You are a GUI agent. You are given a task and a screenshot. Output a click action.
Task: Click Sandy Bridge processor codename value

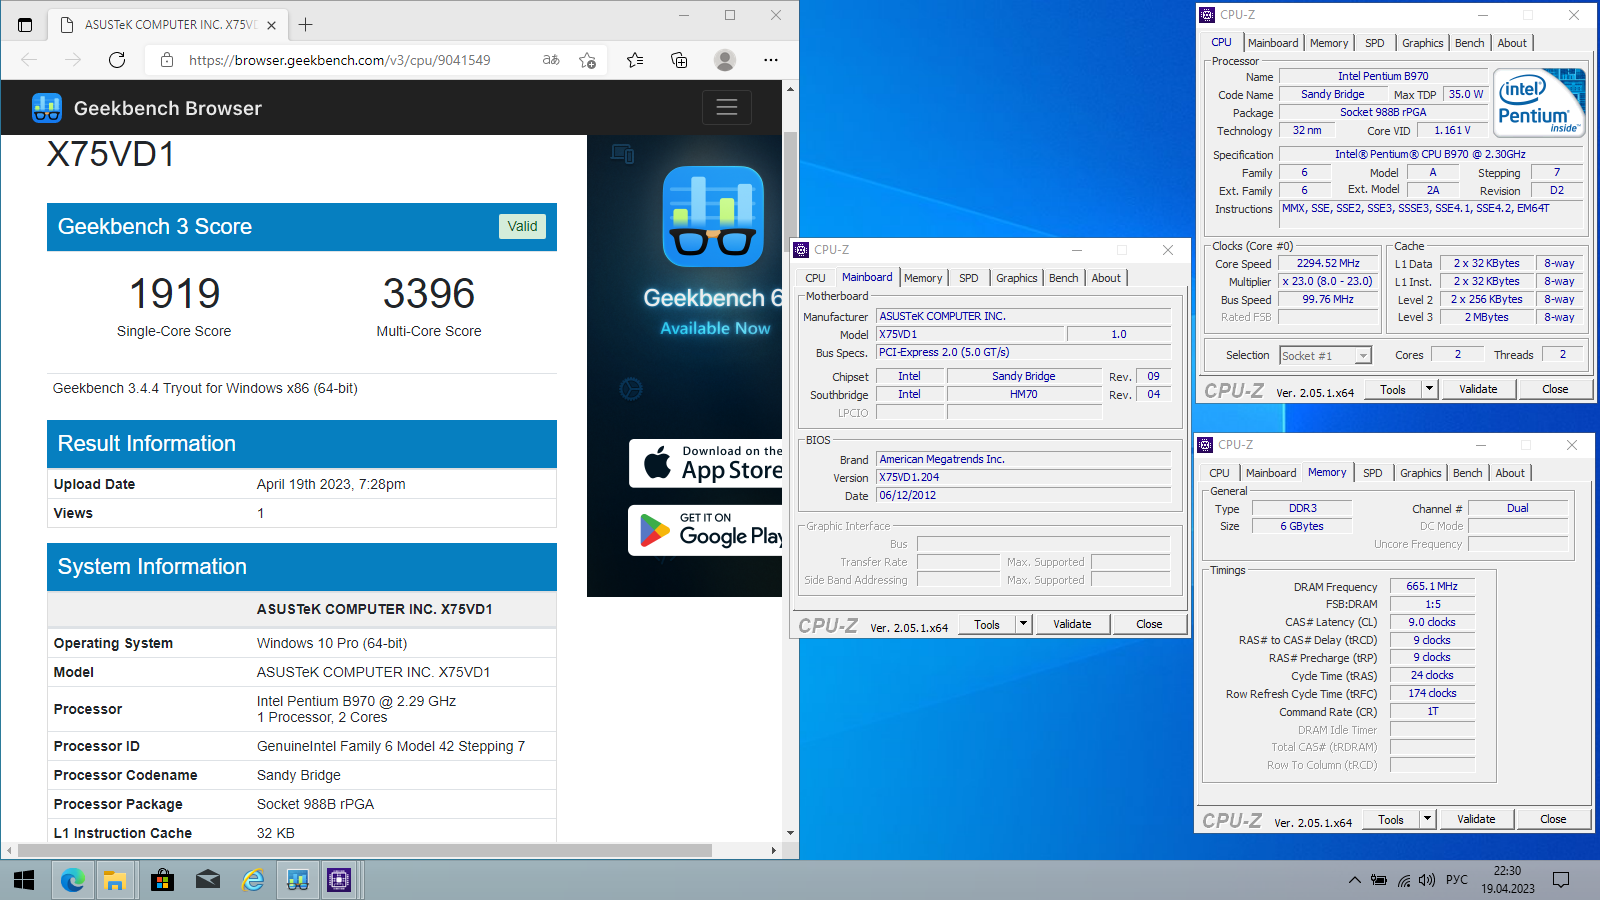click(299, 775)
